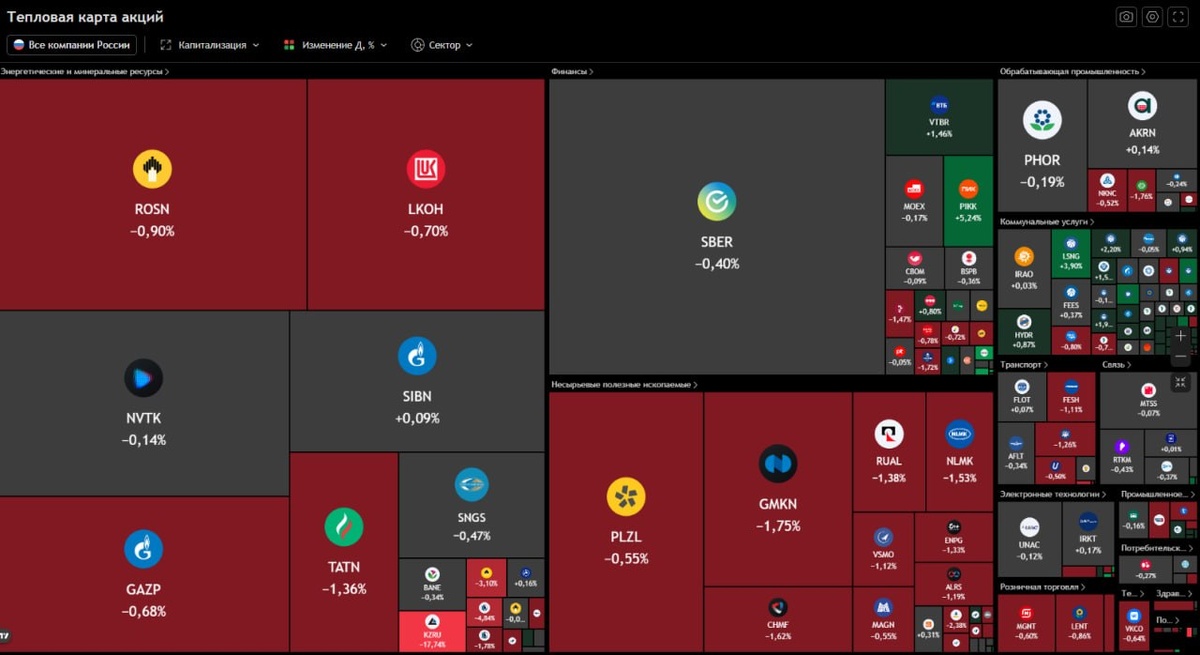Select the MTSS tile showing −0,07%
1200x655 pixels.
[x=1148, y=399]
